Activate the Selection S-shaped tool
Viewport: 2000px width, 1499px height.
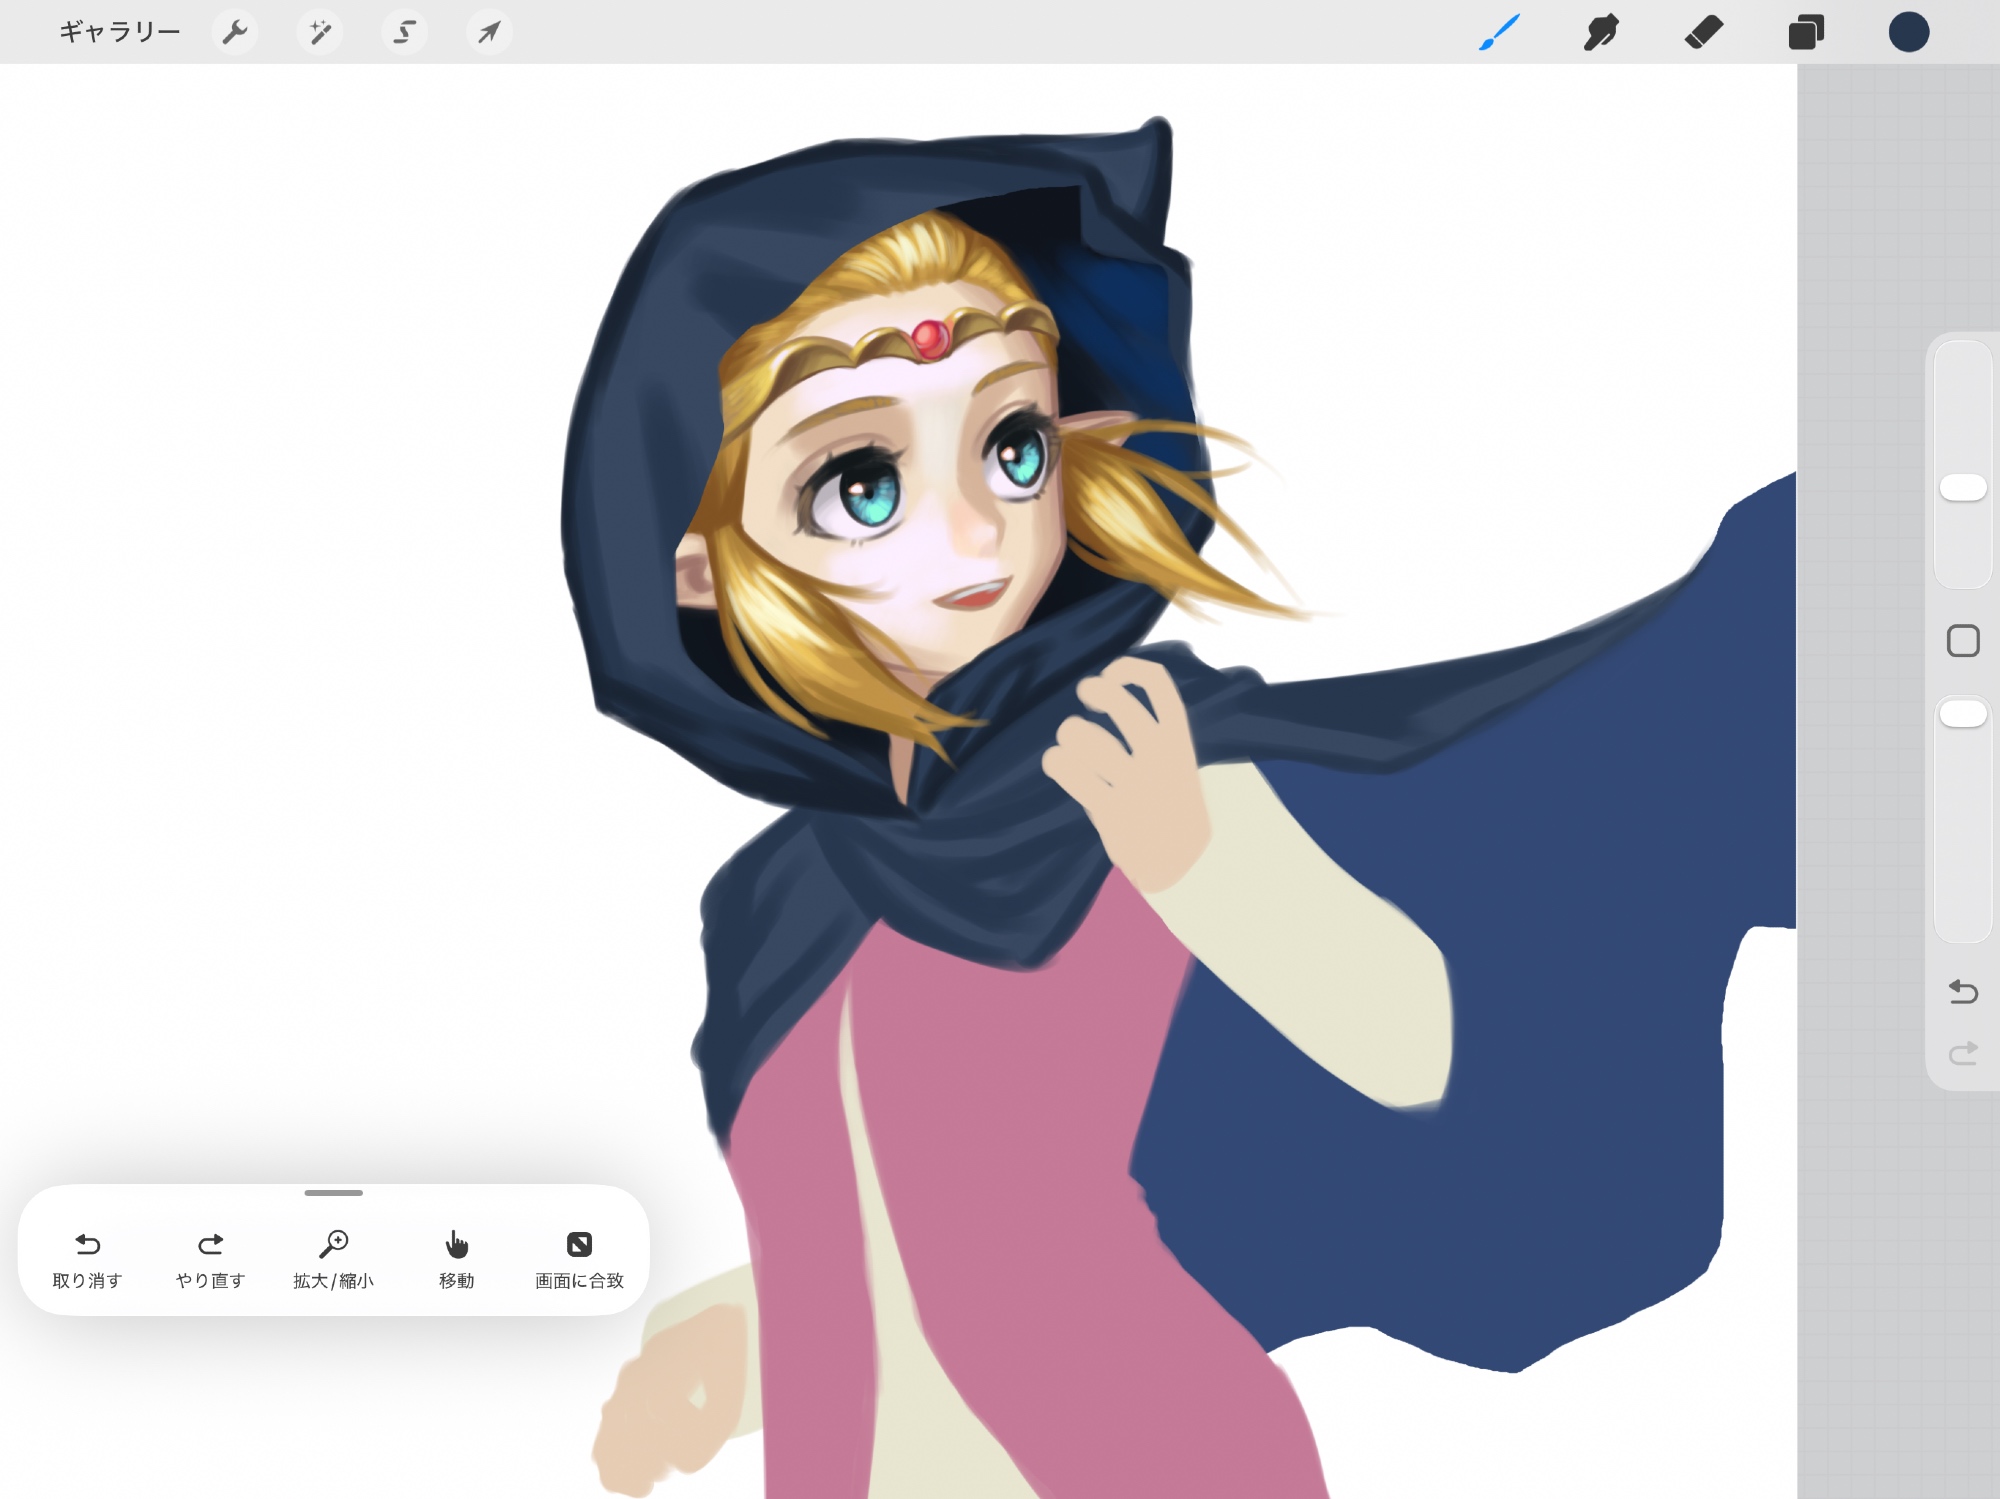coord(404,32)
